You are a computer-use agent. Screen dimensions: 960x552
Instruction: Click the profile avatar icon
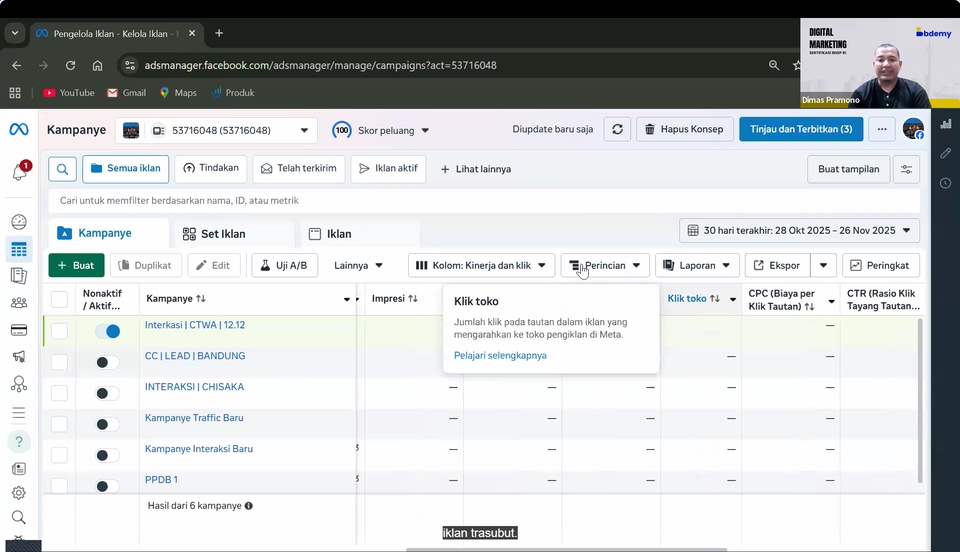point(913,129)
